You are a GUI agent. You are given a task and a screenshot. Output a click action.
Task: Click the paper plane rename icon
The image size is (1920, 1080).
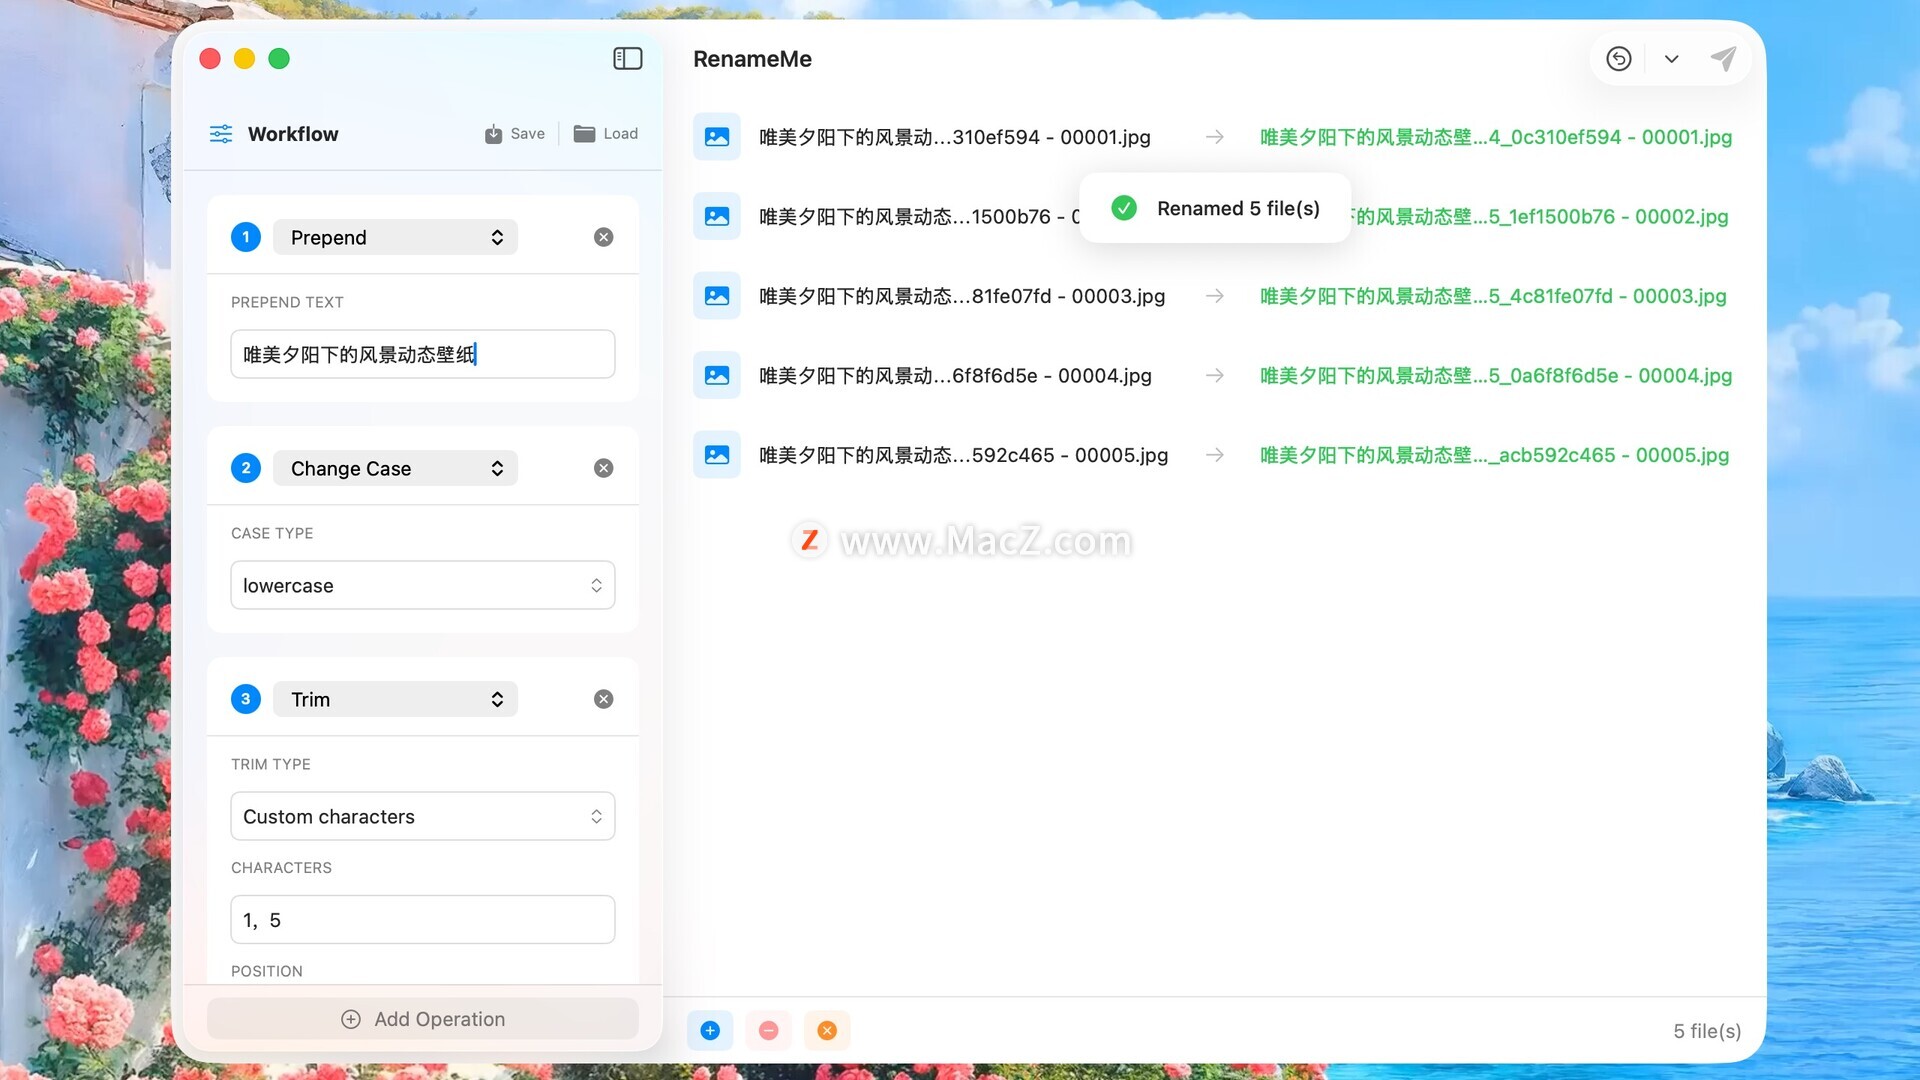tap(1723, 59)
